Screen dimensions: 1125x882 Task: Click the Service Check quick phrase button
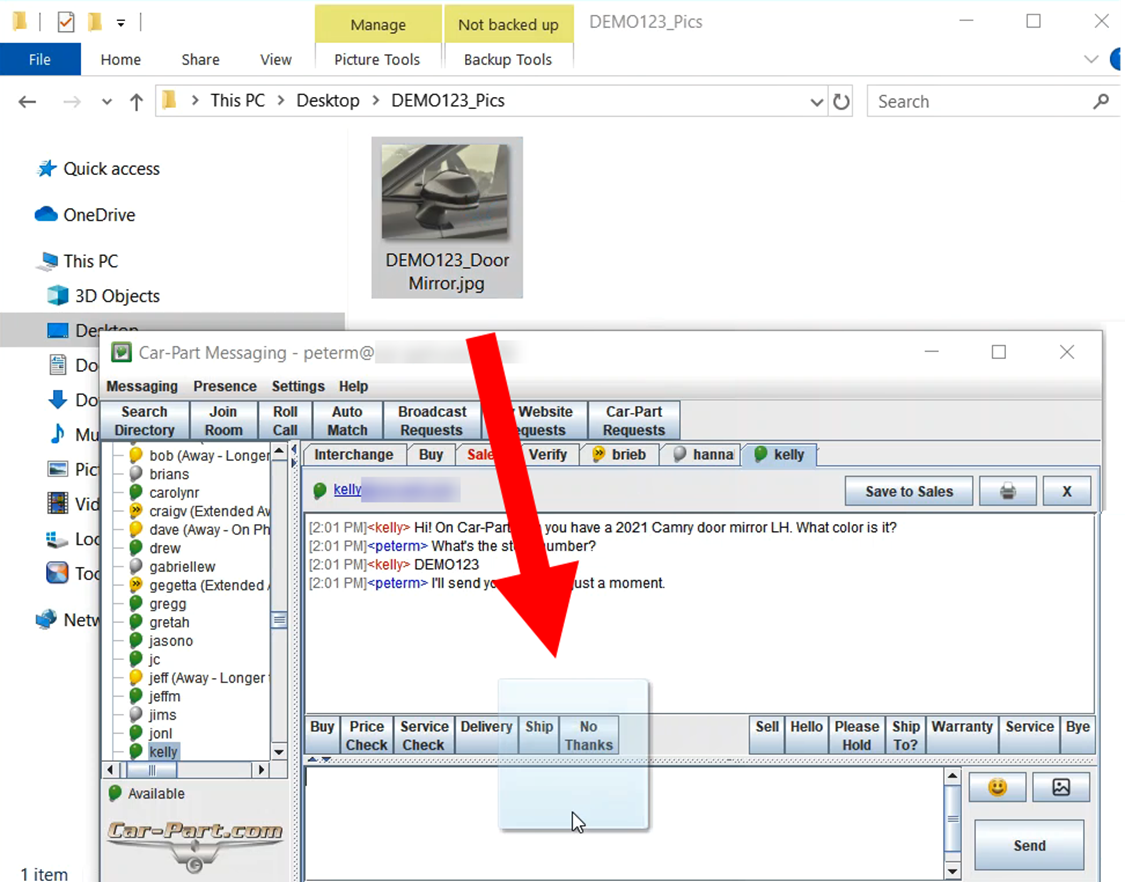tap(424, 736)
